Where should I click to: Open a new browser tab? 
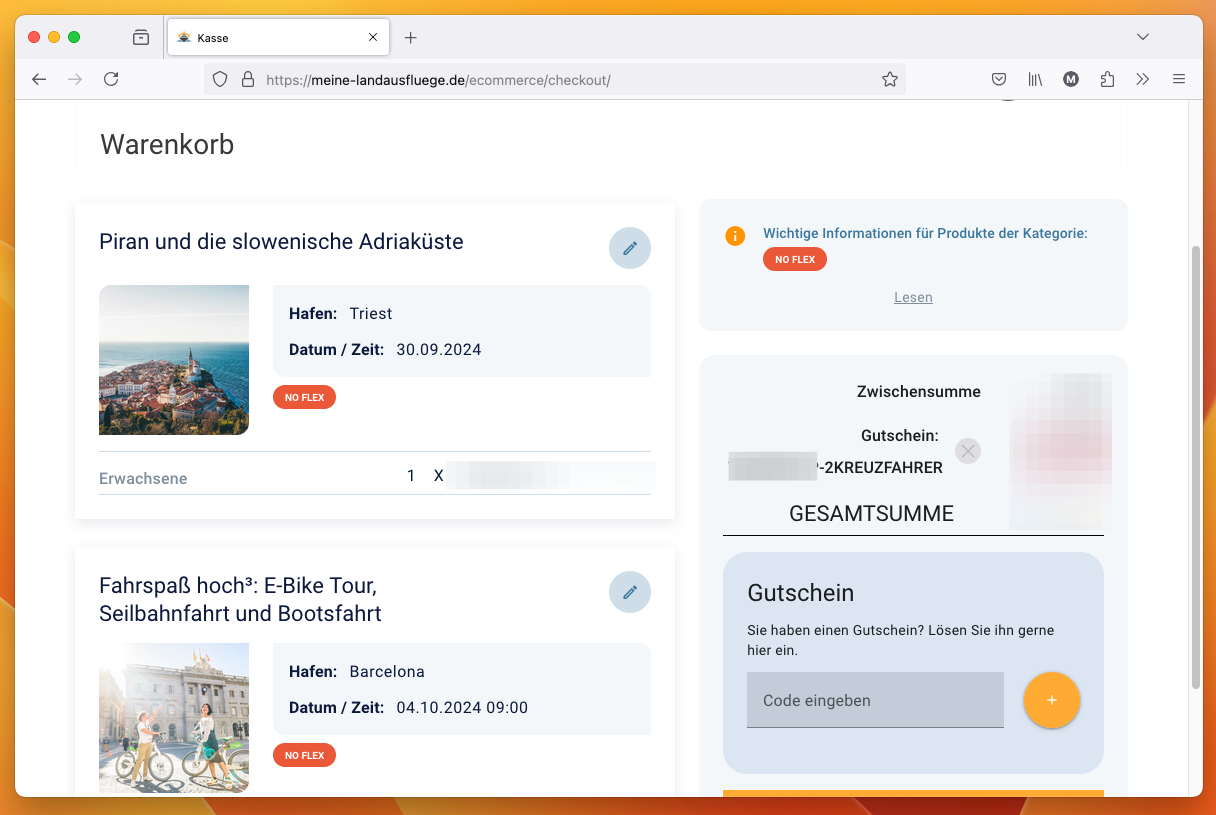pos(410,38)
